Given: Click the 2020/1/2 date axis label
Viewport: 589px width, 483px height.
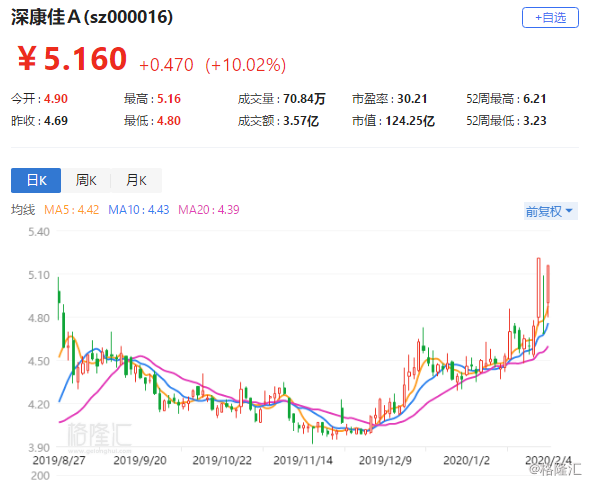Looking at the screenshot, I should tap(466, 460).
